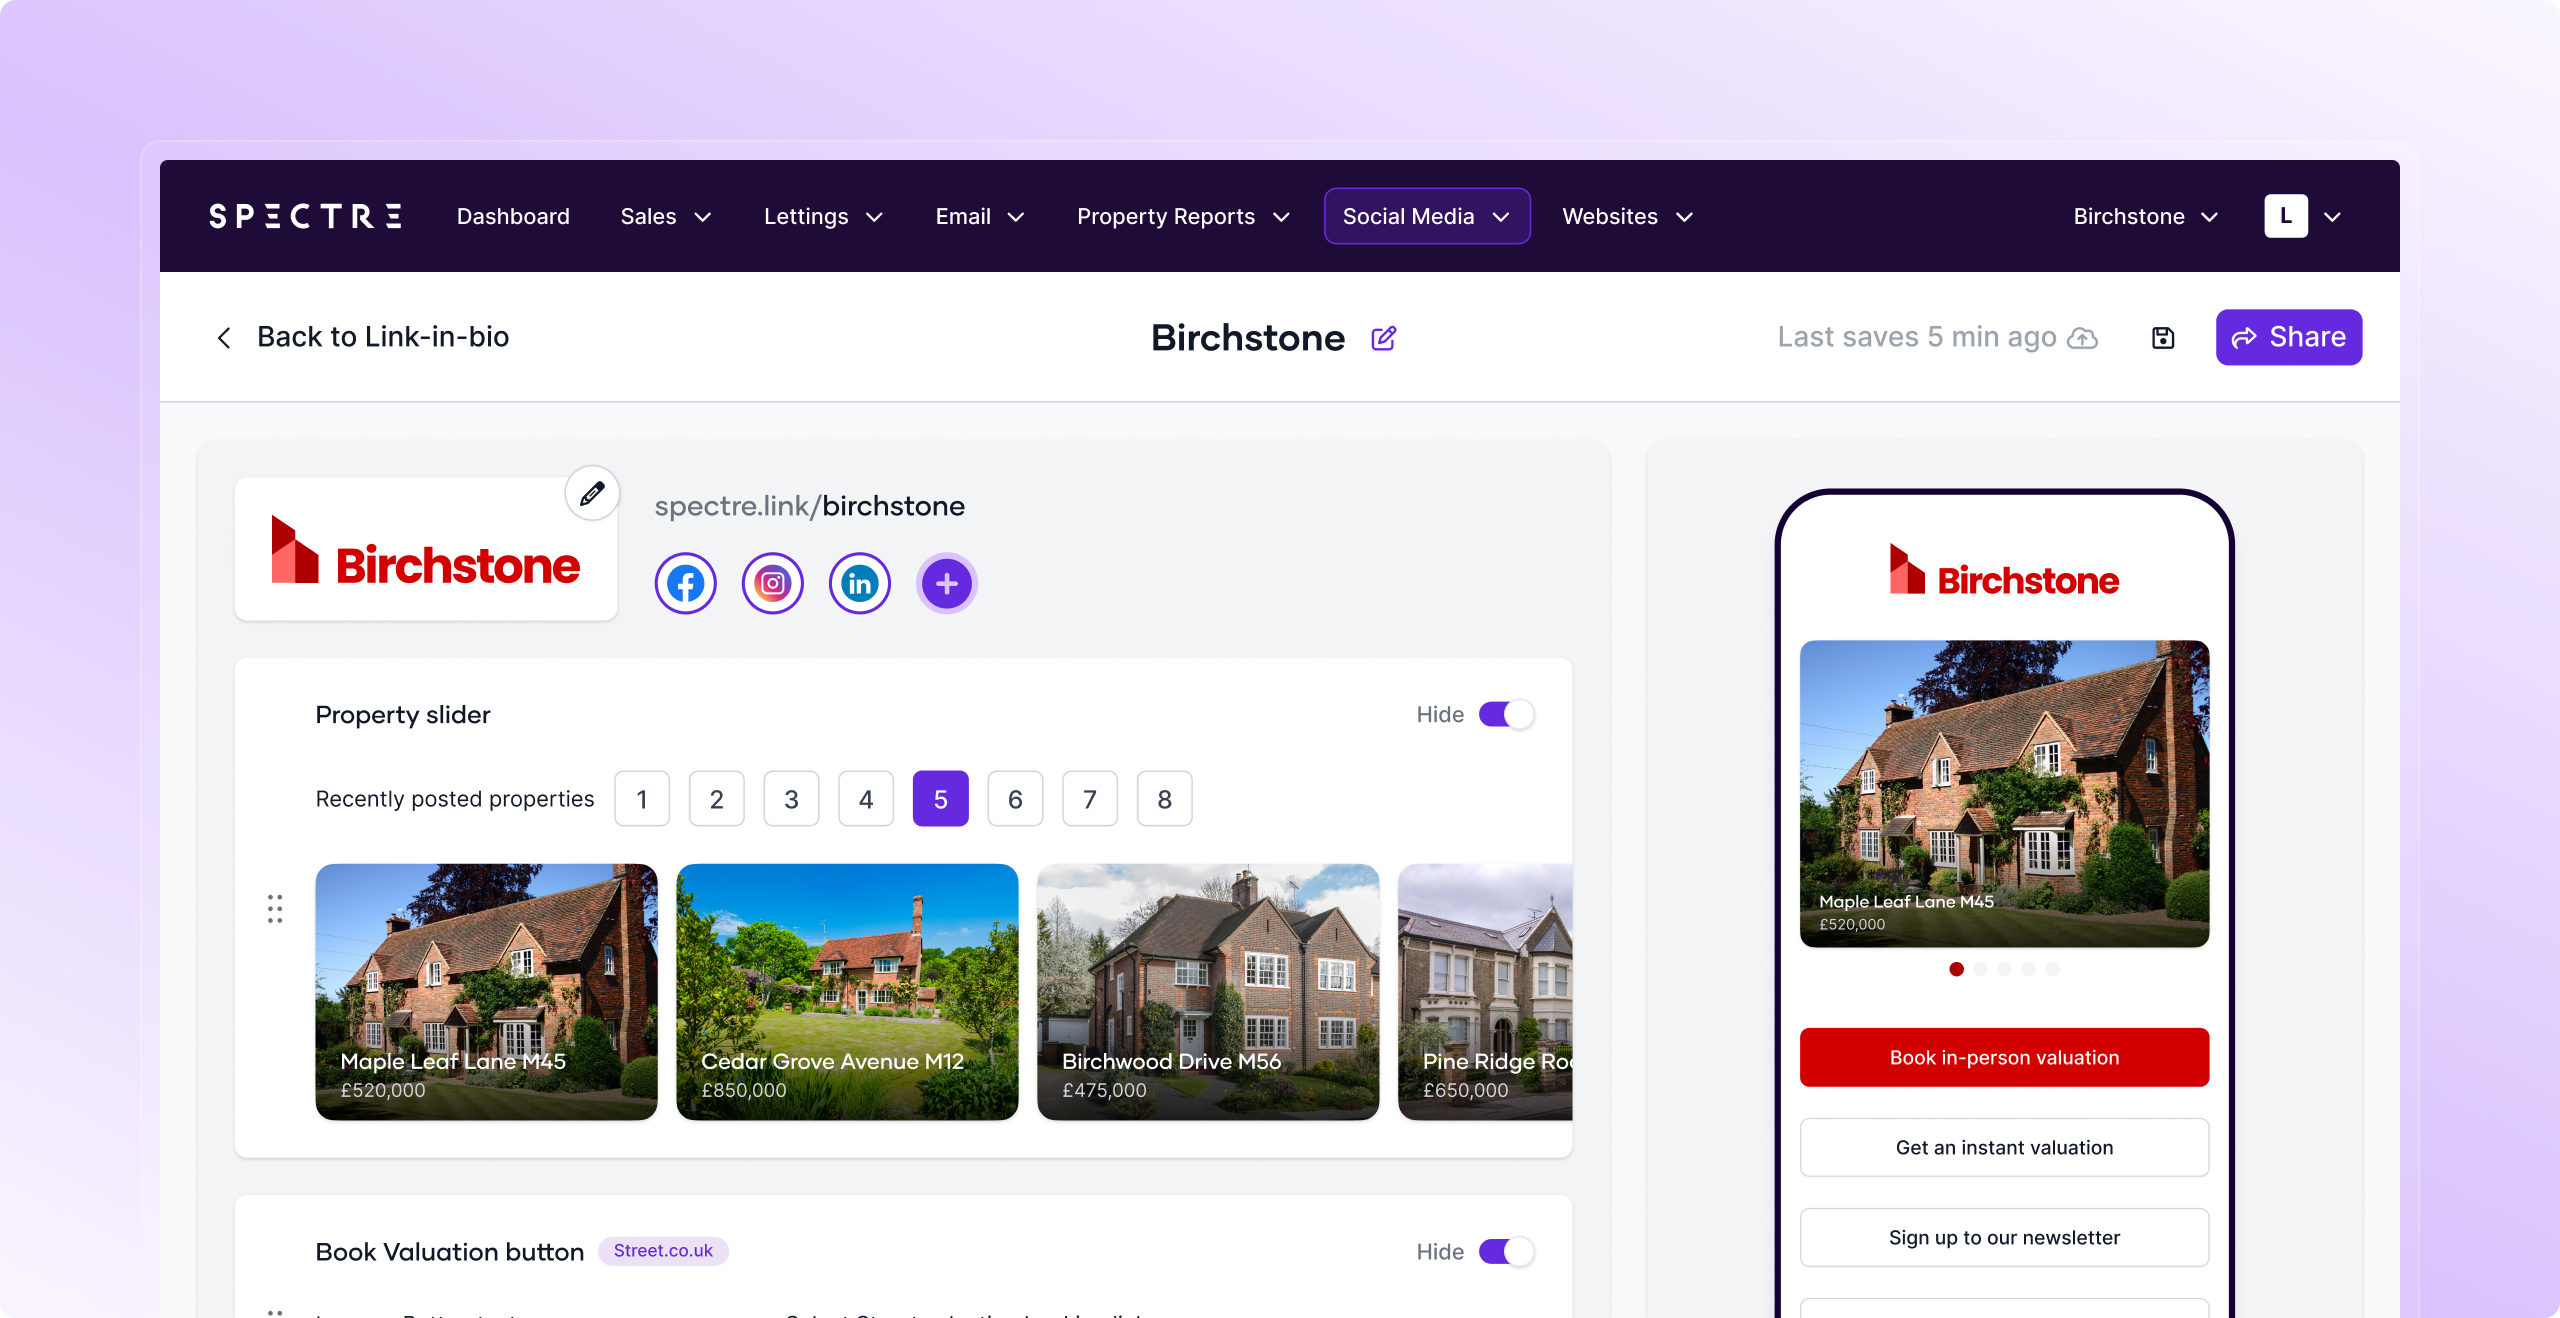Click the Share button
The width and height of the screenshot is (2560, 1318).
(2288, 337)
